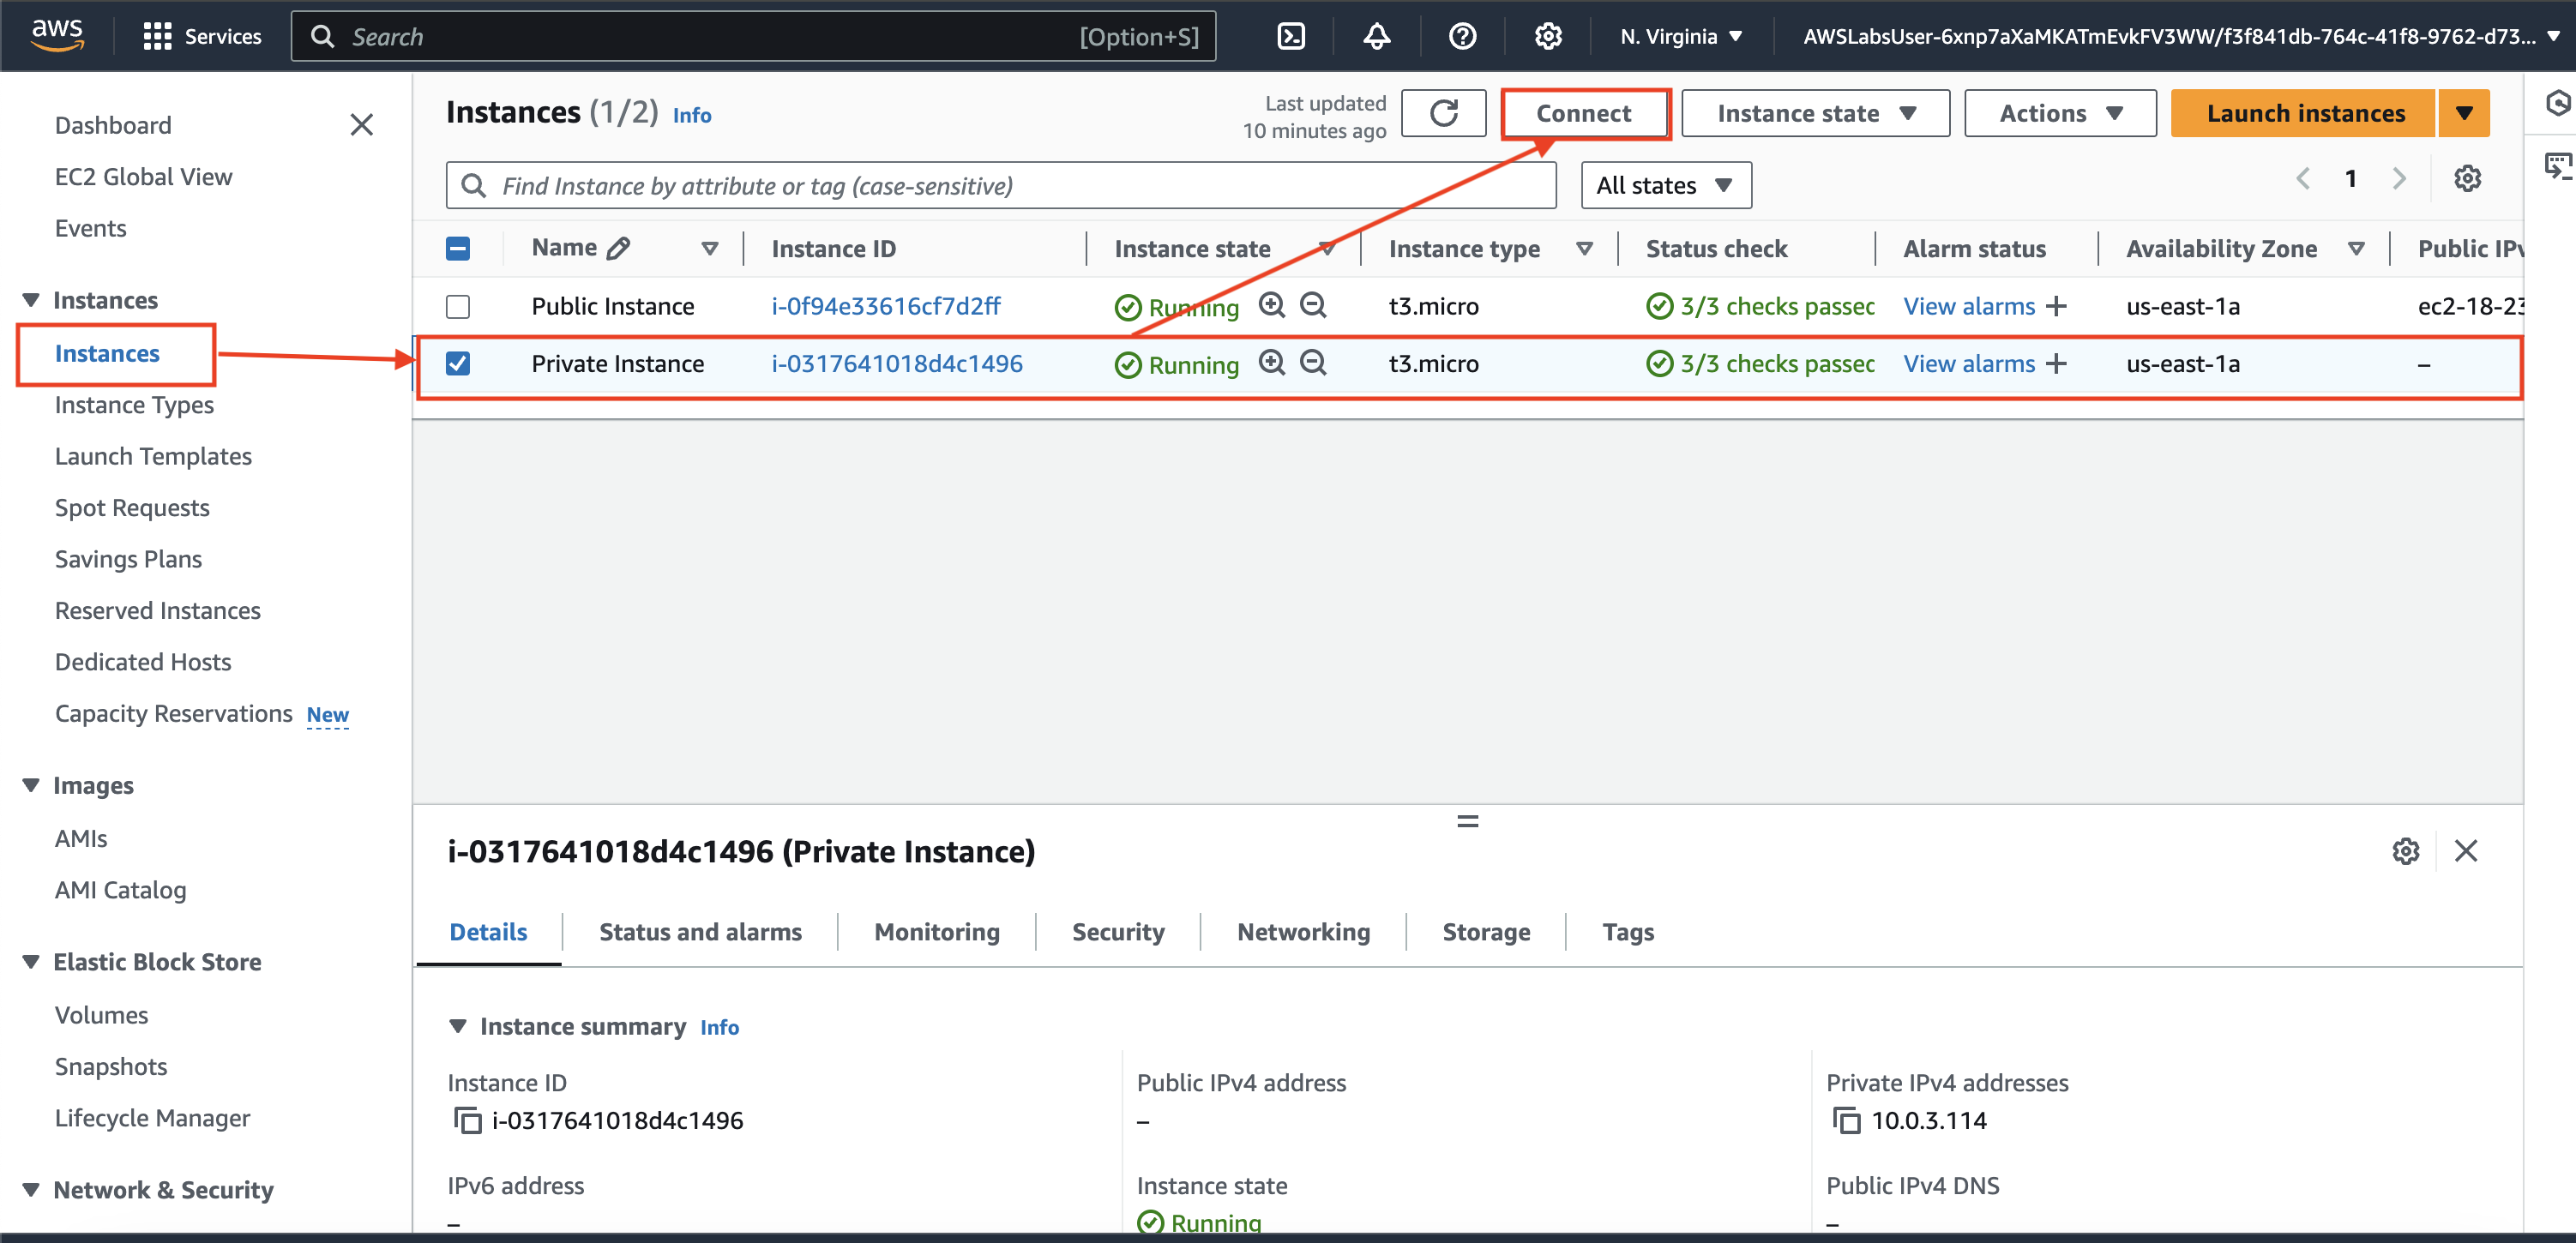This screenshot has height=1243, width=2576.
Task: Click the Find Instance filter field
Action: point(1001,185)
